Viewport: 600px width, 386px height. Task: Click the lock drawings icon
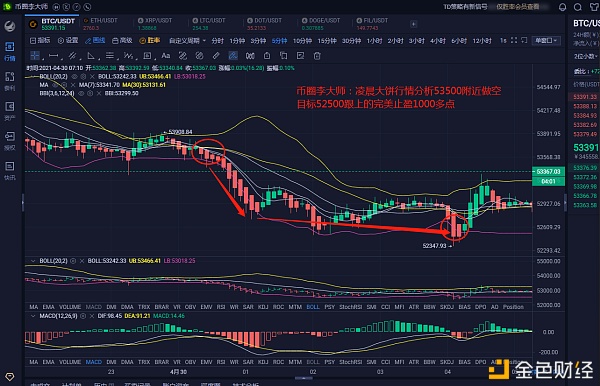point(267,56)
